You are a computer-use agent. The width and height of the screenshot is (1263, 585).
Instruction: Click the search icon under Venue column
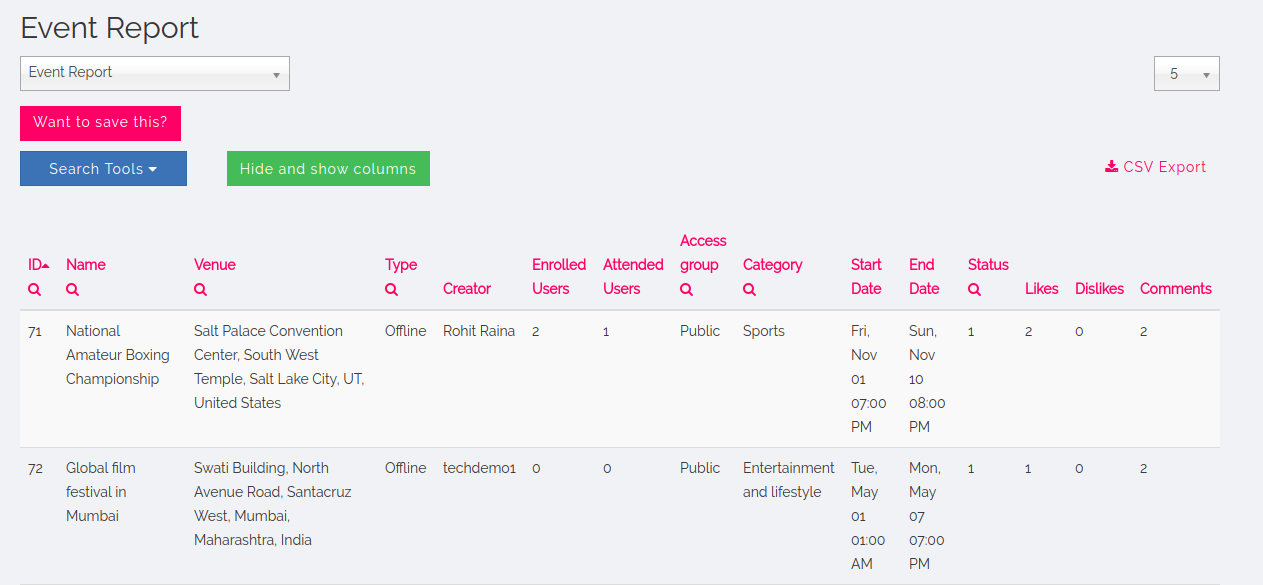(201, 290)
